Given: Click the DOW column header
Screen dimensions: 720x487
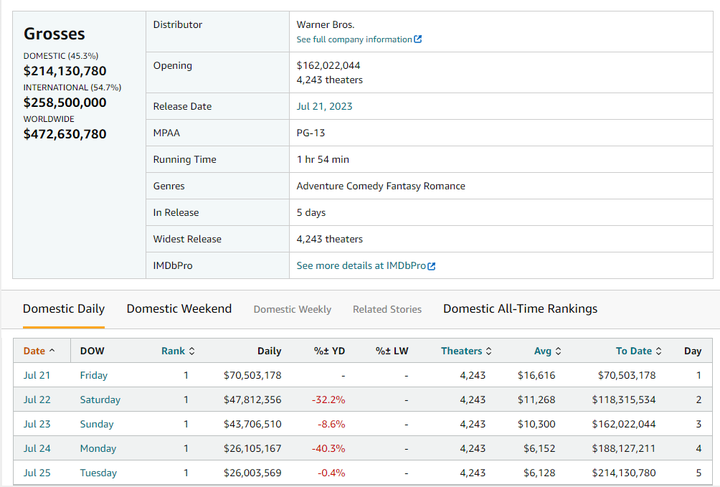Looking at the screenshot, I should coord(92,351).
